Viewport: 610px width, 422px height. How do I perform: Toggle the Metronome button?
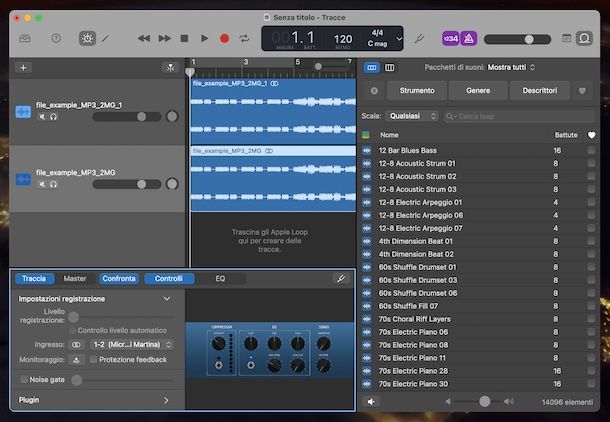coord(469,39)
